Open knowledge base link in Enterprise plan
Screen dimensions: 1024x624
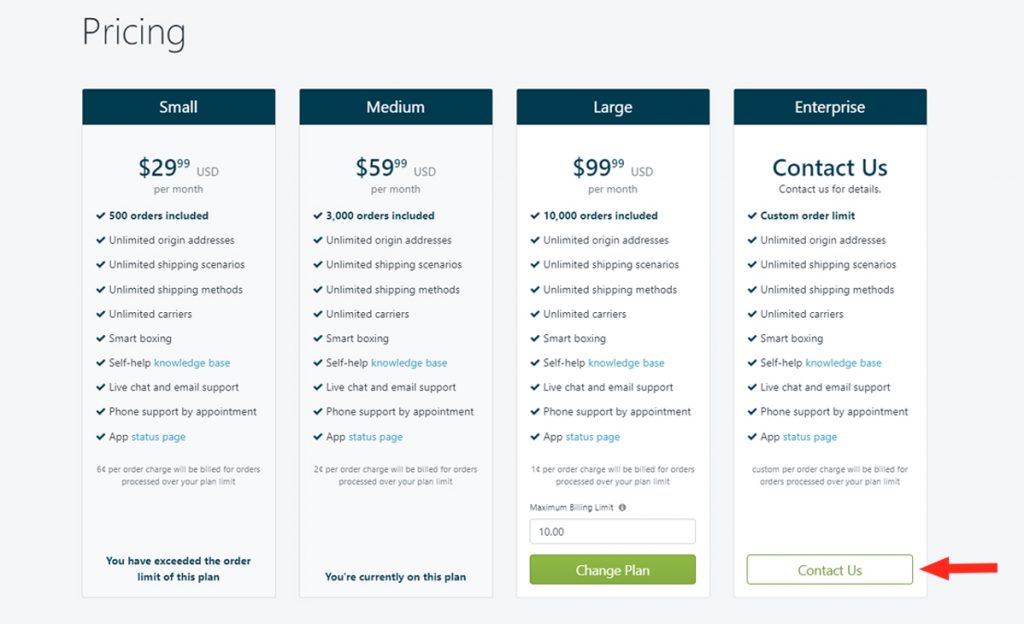pyautogui.click(x=843, y=363)
